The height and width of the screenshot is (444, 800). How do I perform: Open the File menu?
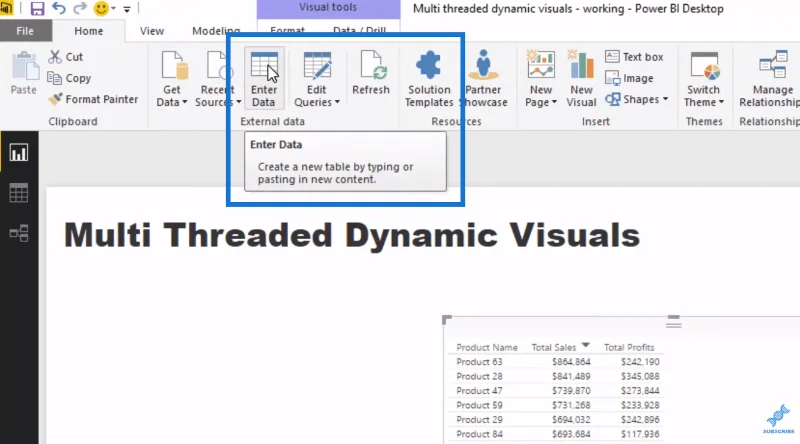(x=25, y=31)
